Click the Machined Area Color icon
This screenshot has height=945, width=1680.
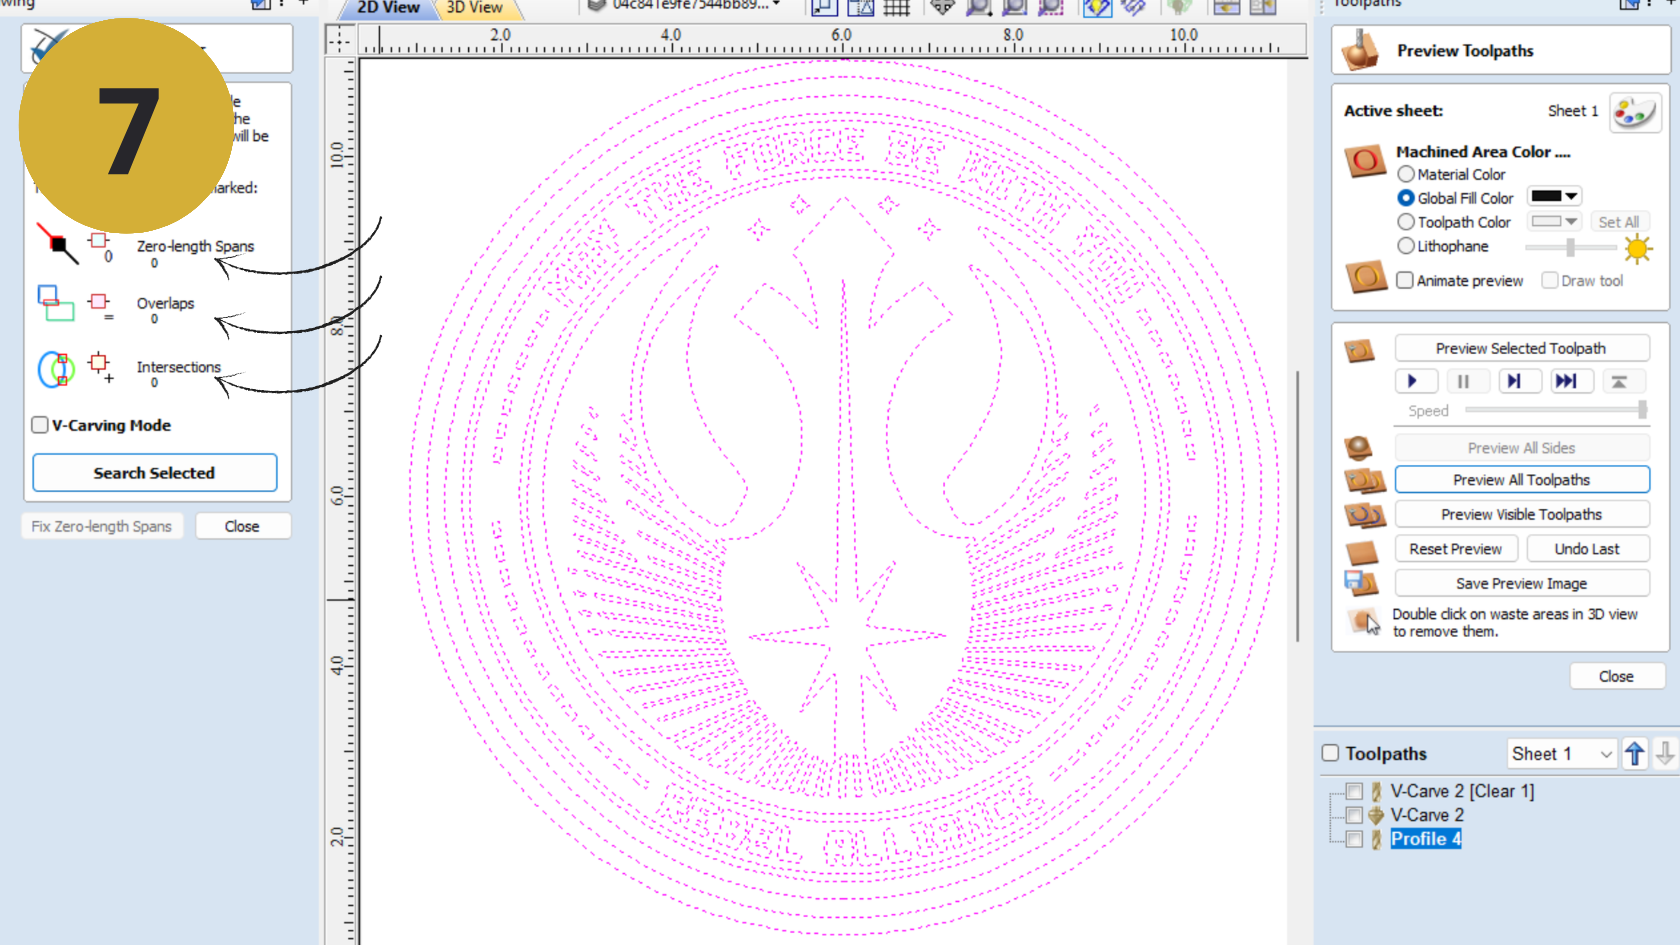pos(1365,160)
